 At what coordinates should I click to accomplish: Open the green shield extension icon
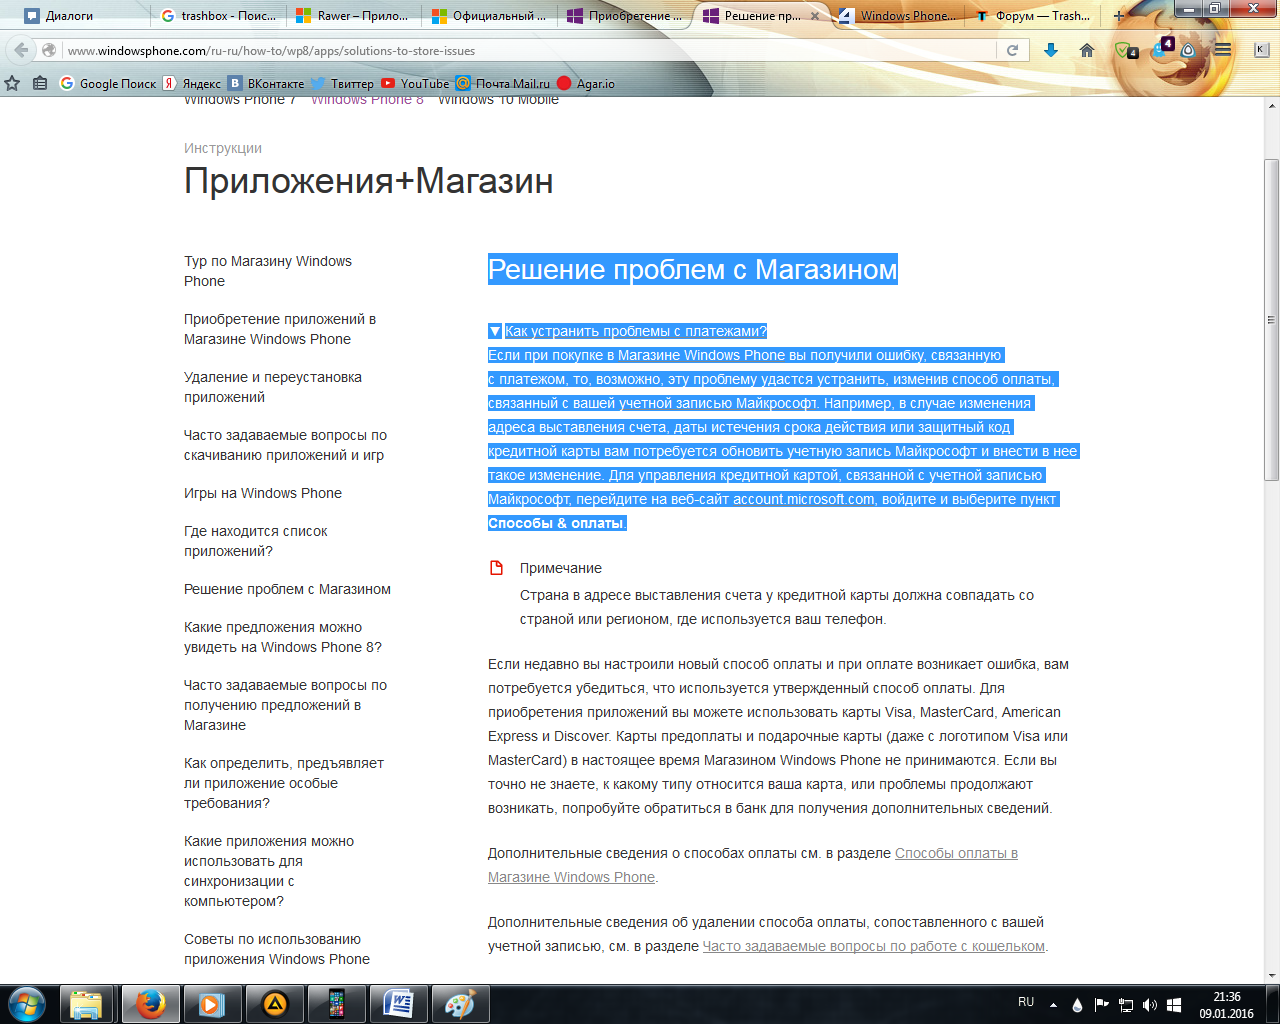pyautogui.click(x=1125, y=50)
